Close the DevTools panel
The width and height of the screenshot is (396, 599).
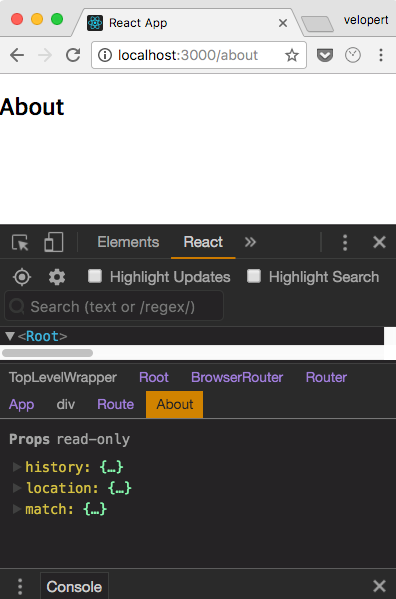(379, 242)
